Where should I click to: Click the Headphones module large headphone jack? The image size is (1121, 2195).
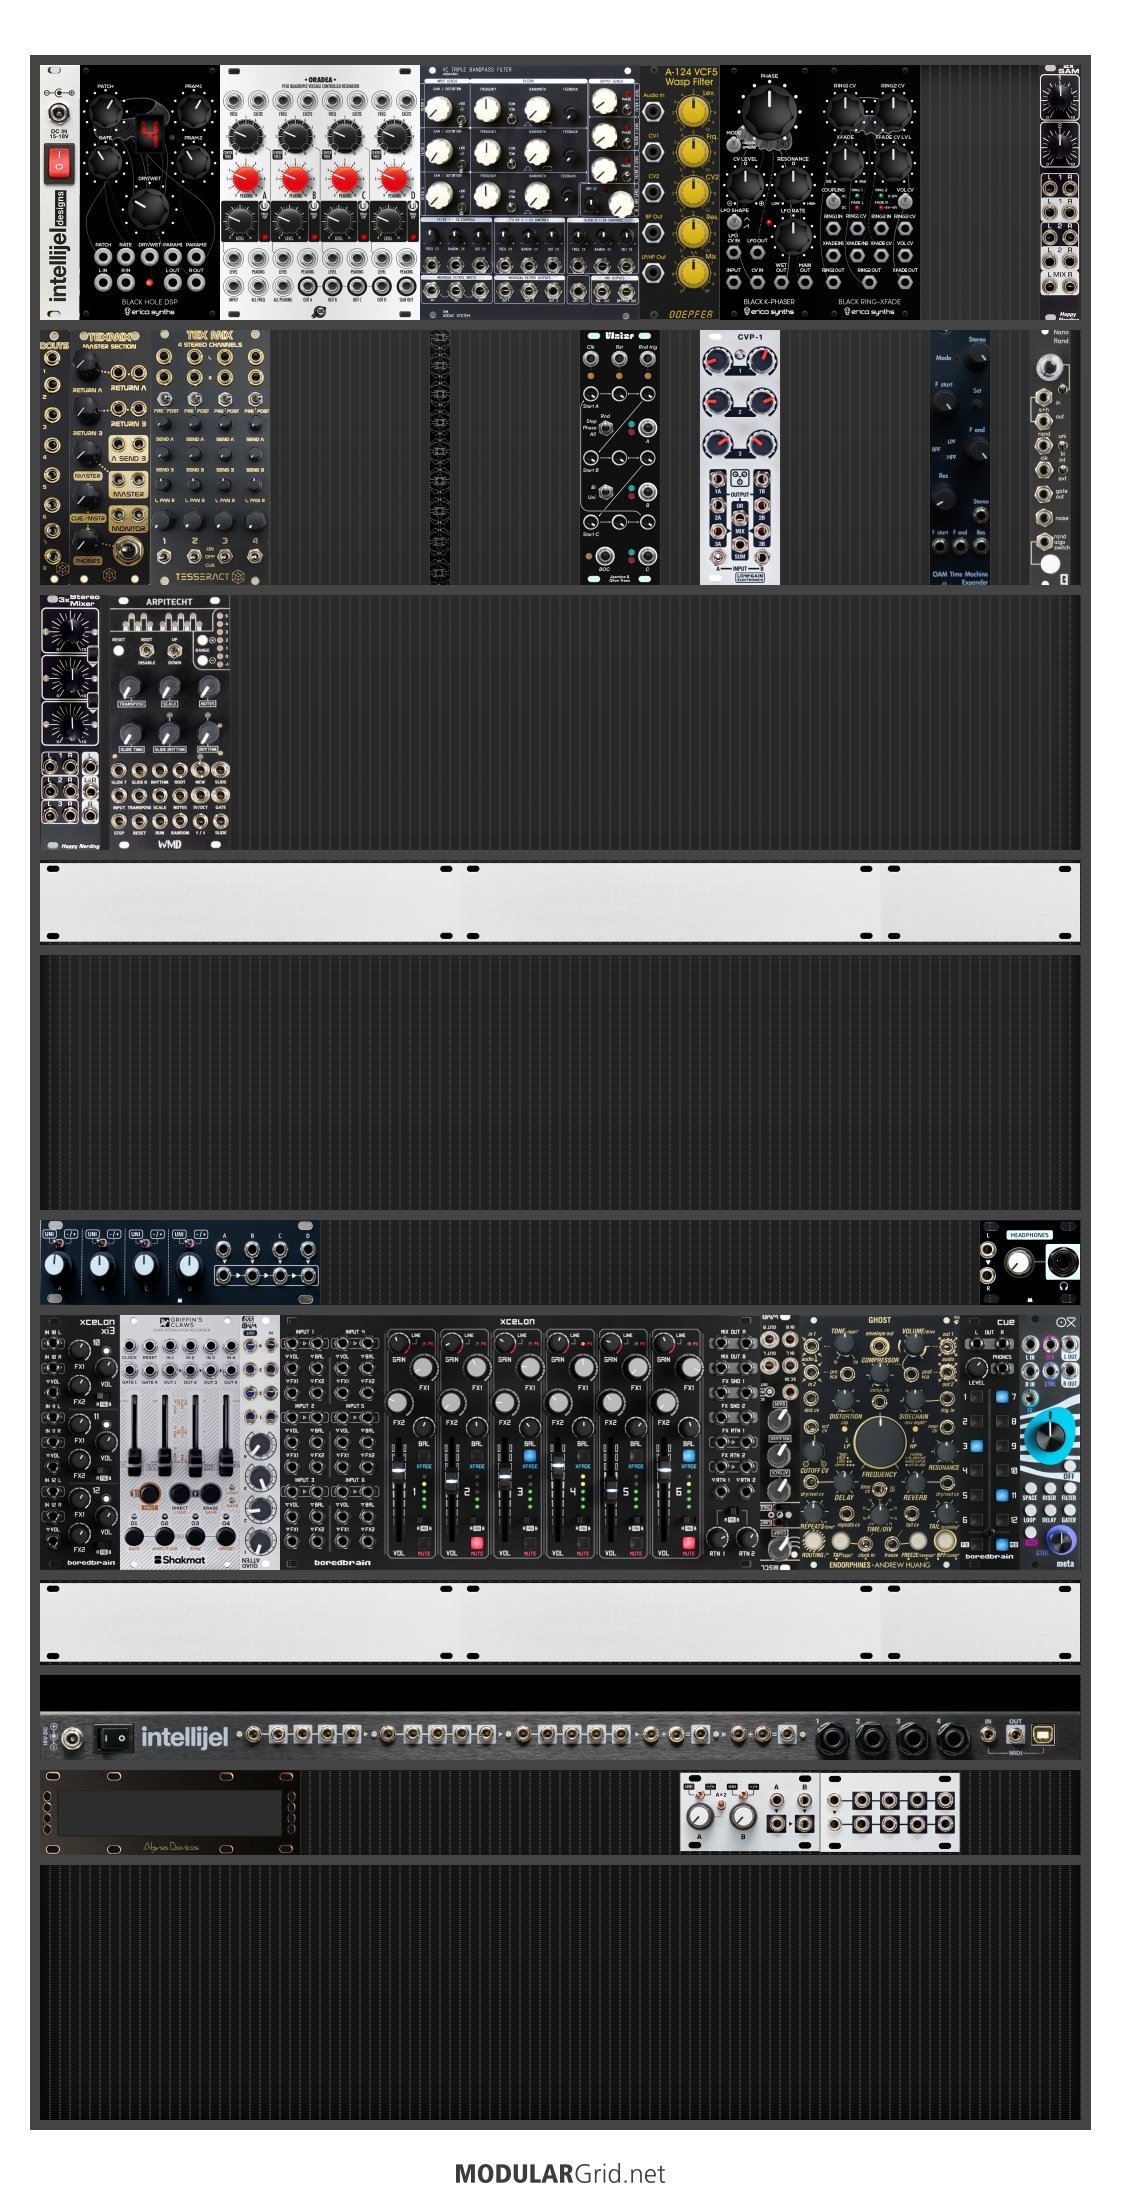pos(1062,1264)
